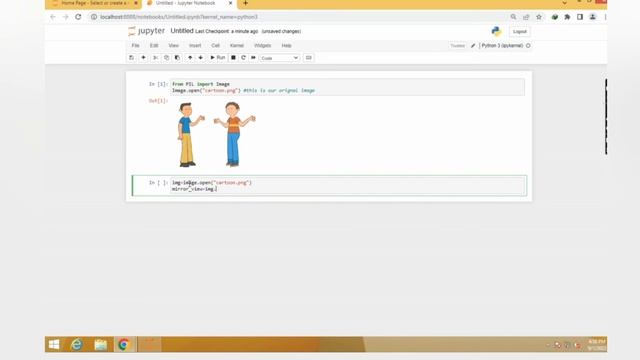Click the Python 3 (ipykernel) kernel name
640x360 pixels.
click(x=502, y=46)
